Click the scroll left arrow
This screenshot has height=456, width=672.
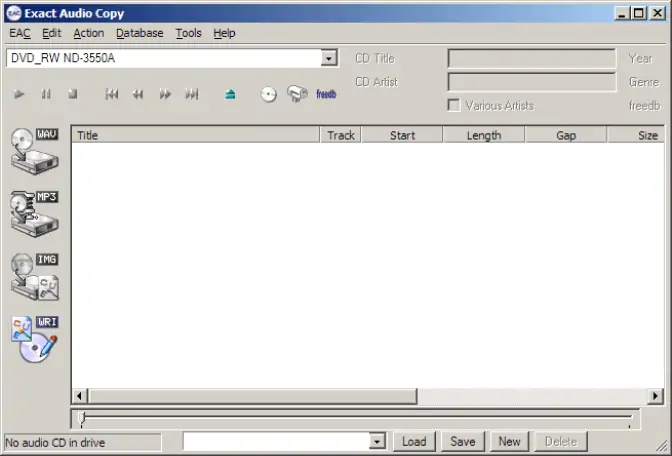pos(80,396)
